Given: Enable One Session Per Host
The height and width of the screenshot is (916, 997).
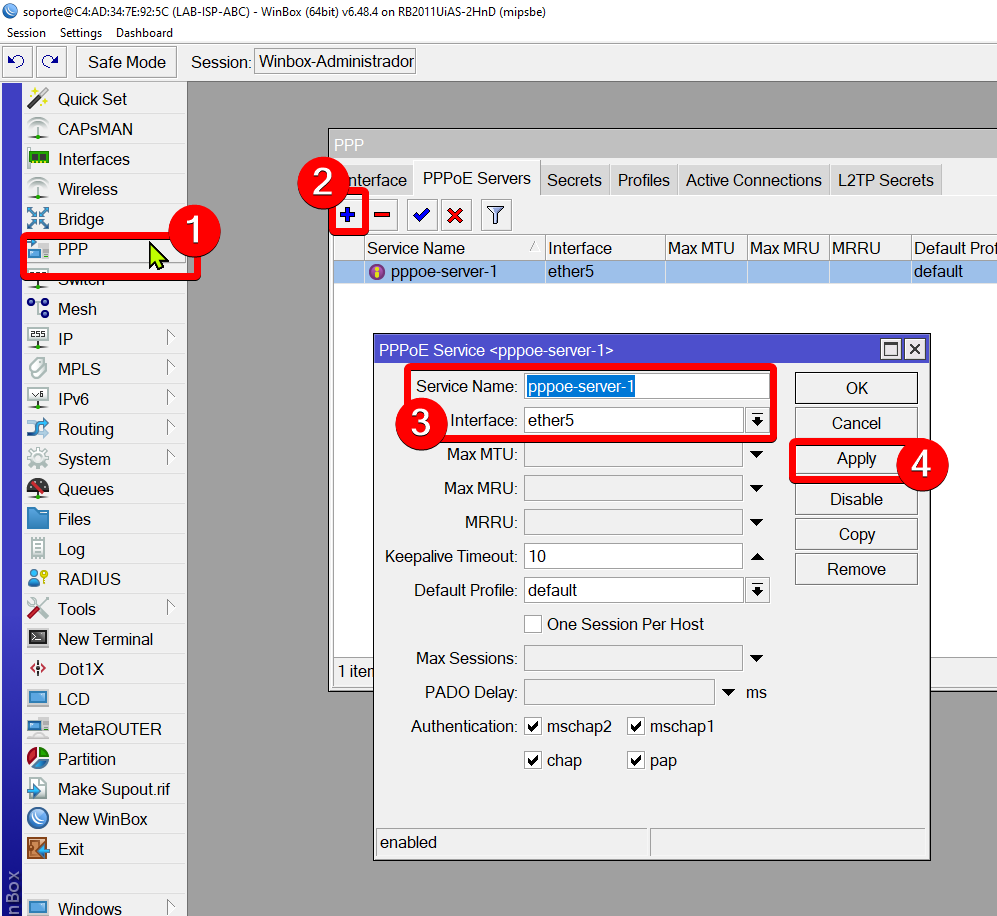Looking at the screenshot, I should (533, 624).
